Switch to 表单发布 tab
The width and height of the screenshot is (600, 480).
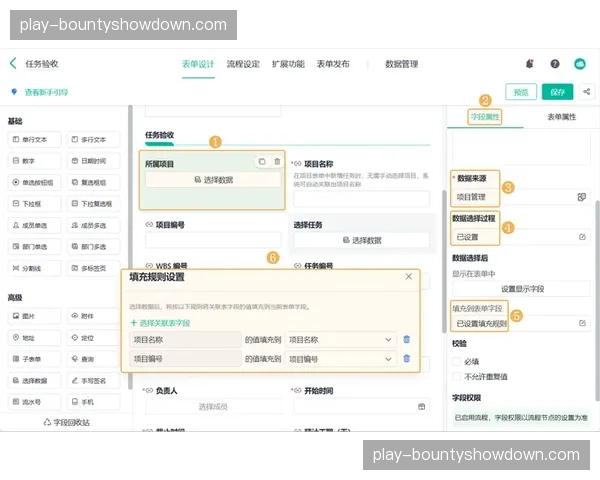333,64
